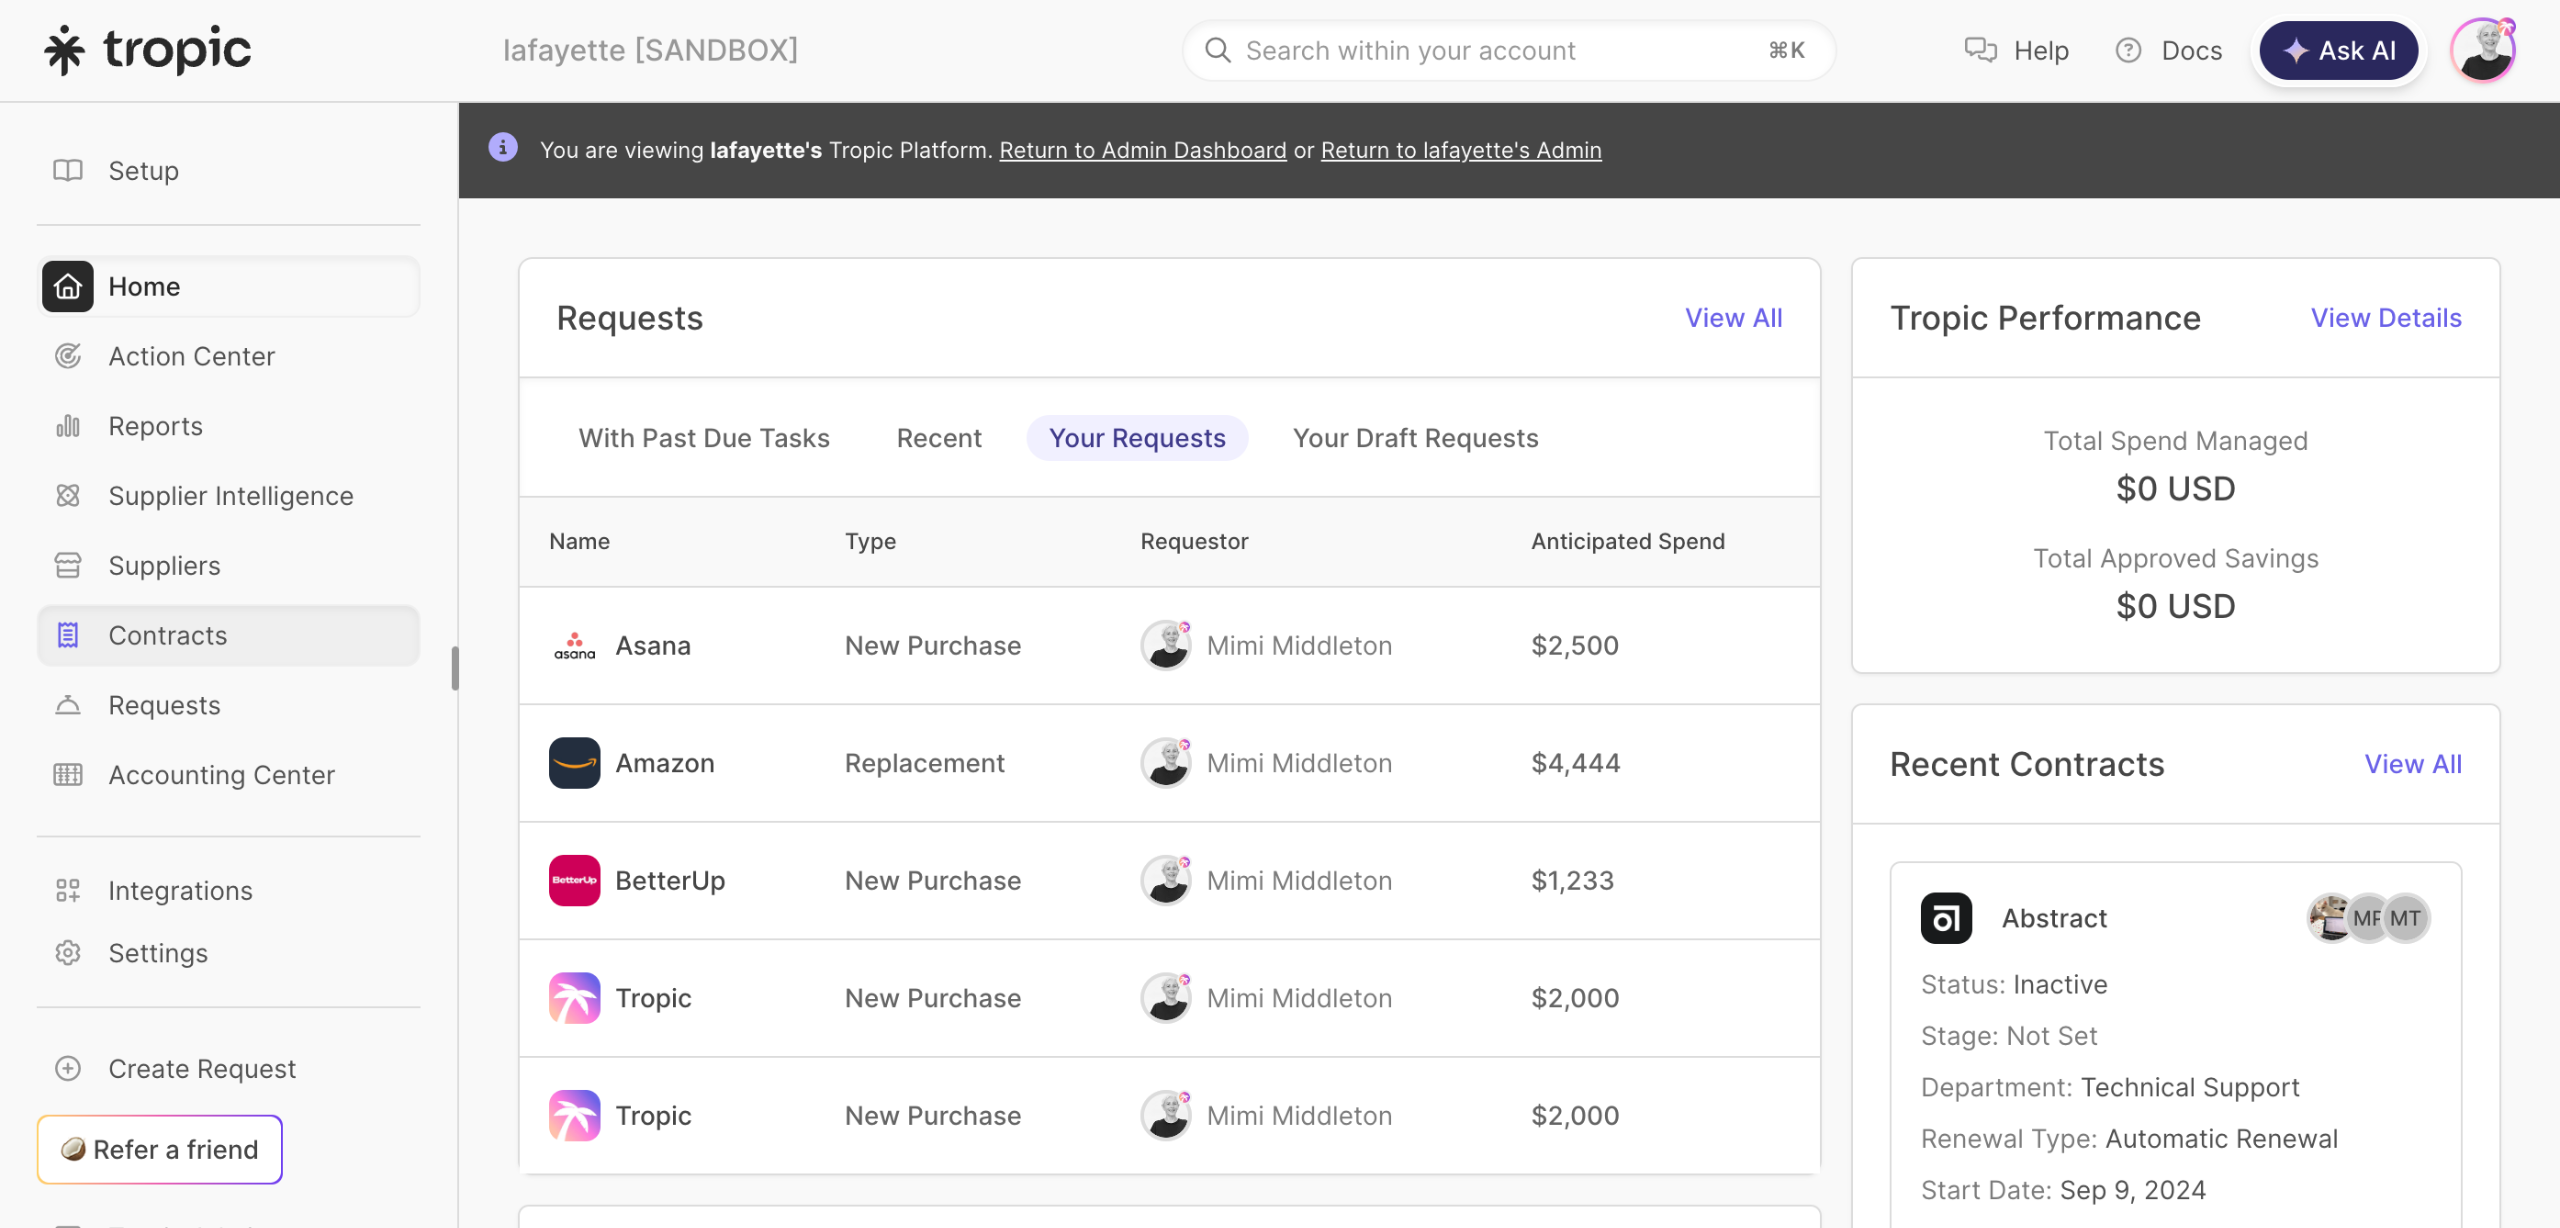The width and height of the screenshot is (2560, 1228).
Task: Open the Asana request row
Action: [x=653, y=646]
